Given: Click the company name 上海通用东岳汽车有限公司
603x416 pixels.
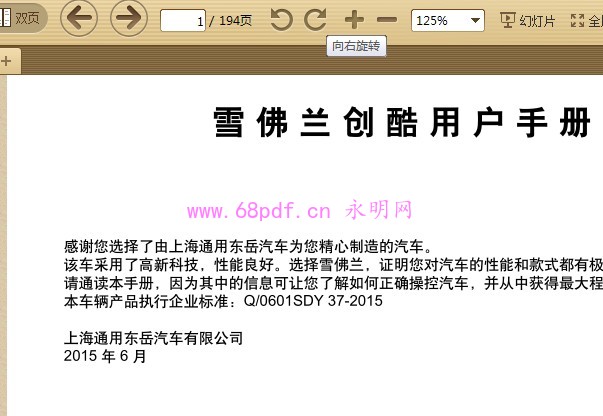Looking at the screenshot, I should [153, 338].
